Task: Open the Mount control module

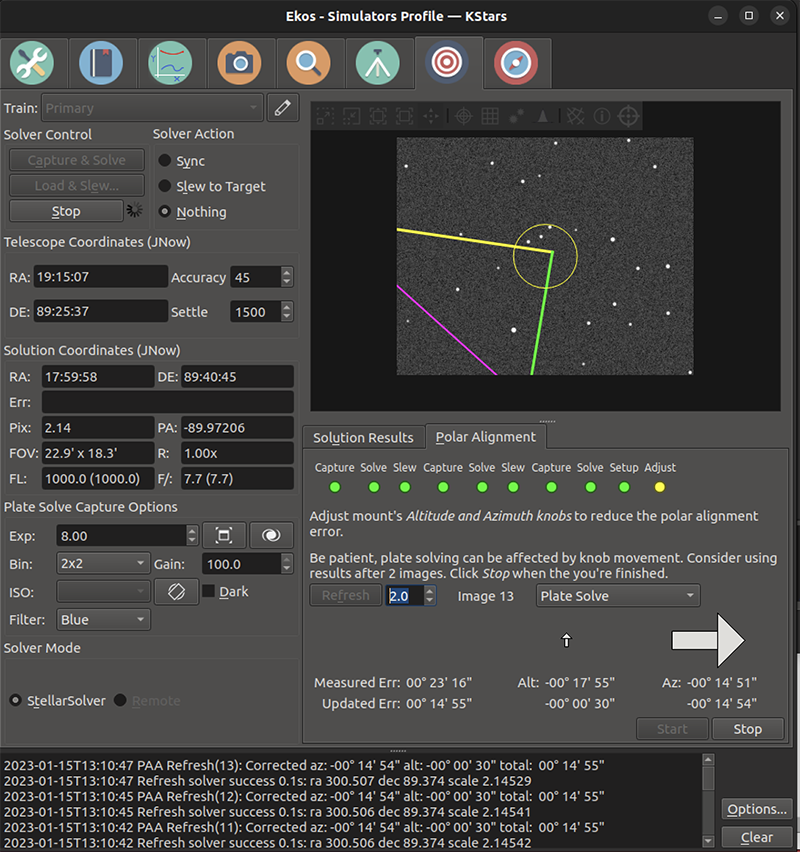Action: 377,61
